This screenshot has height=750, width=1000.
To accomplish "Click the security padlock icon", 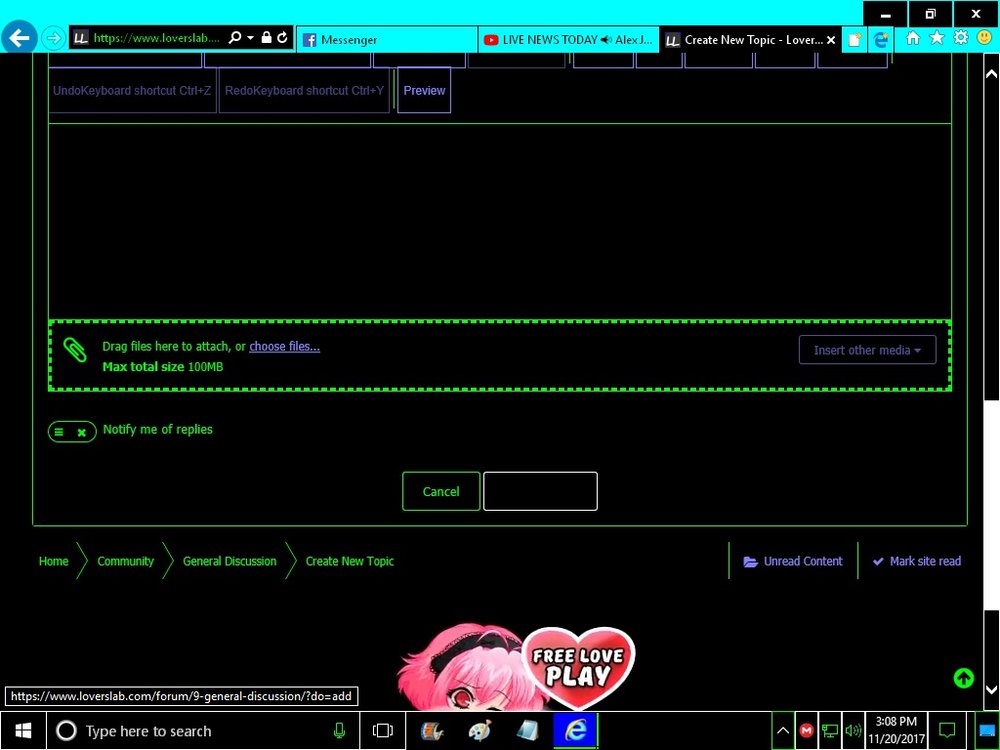I will [x=267, y=38].
